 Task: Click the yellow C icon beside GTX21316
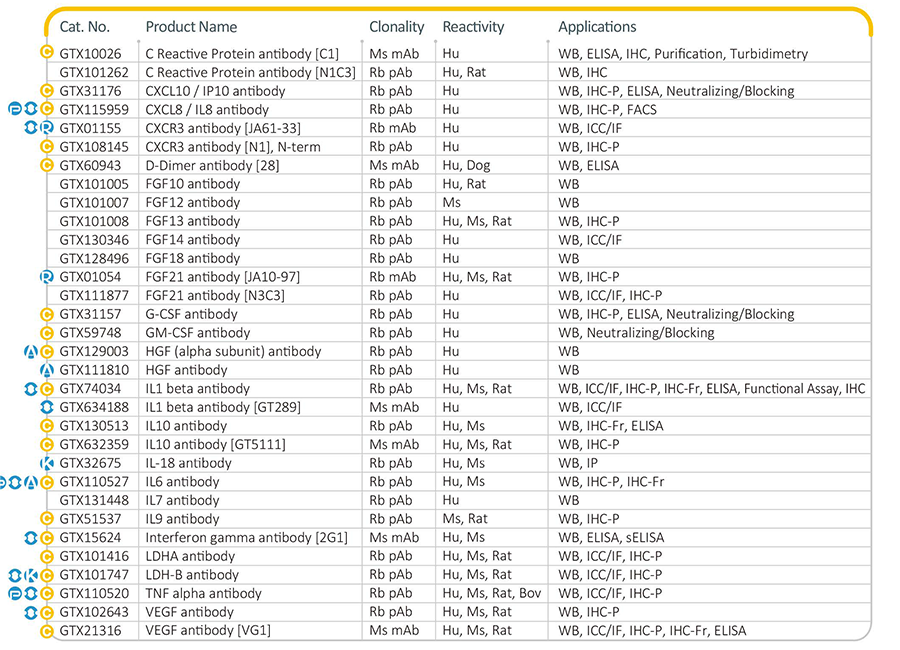pyautogui.click(x=47, y=630)
